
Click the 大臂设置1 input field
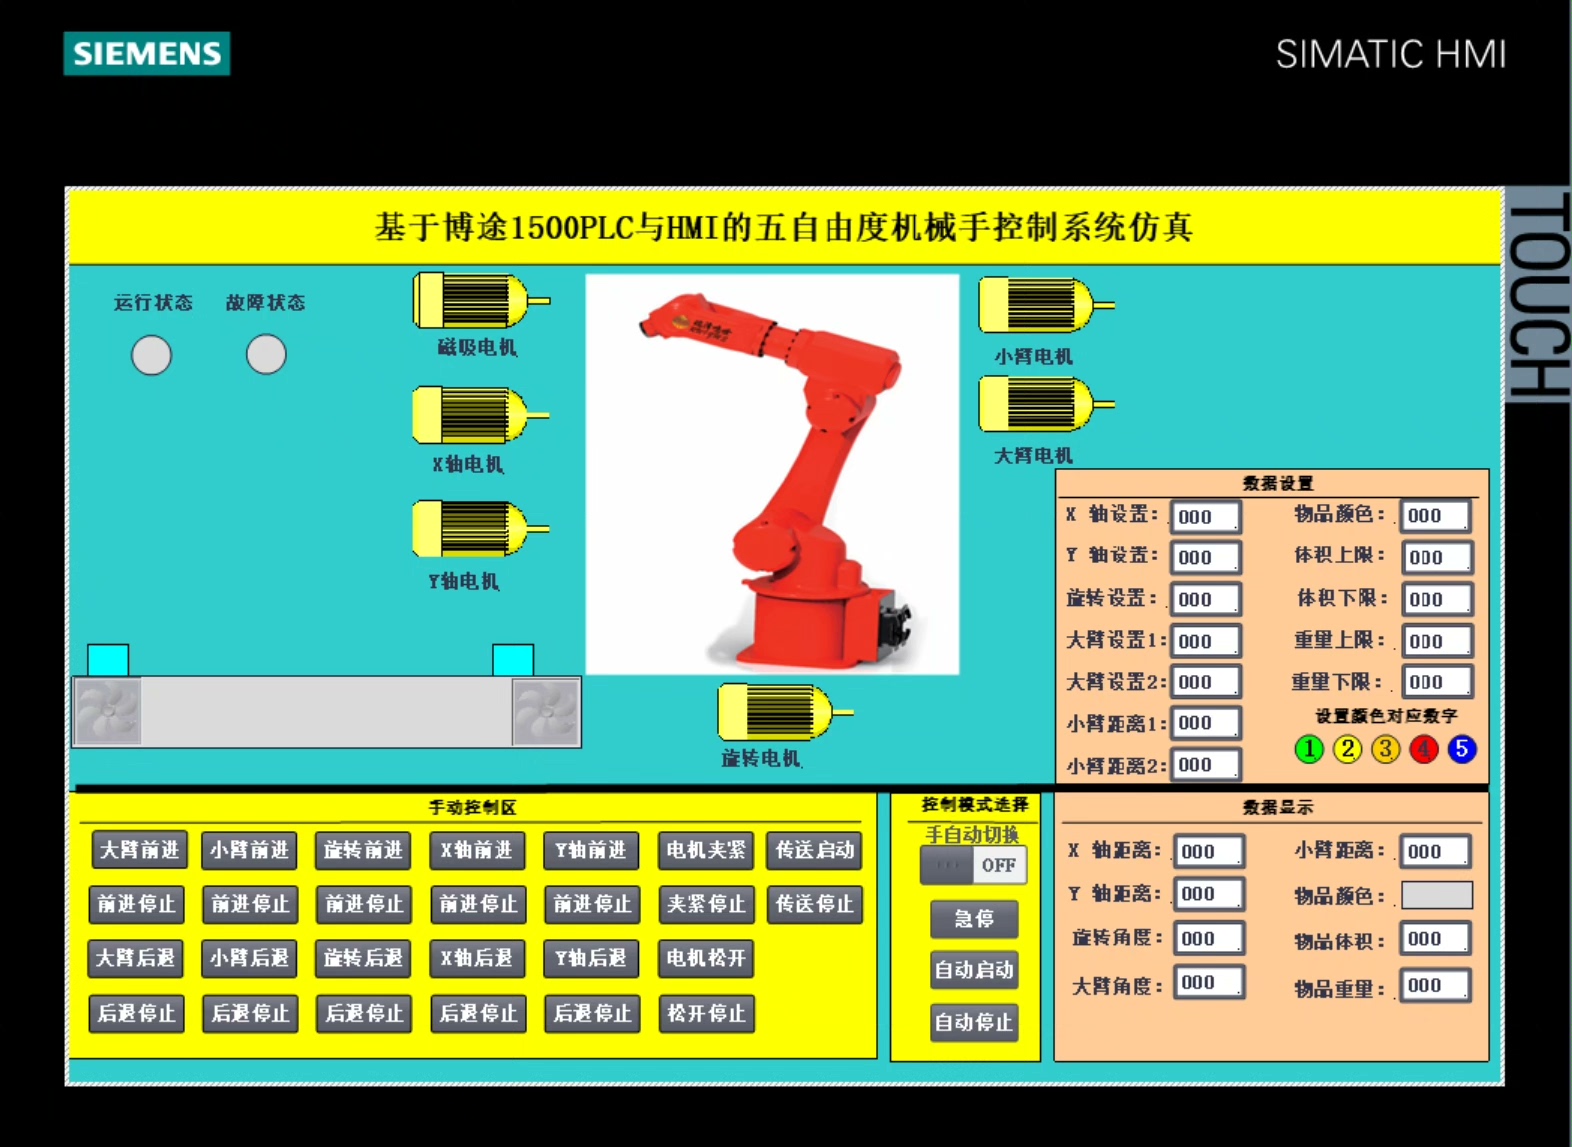[1206, 641]
